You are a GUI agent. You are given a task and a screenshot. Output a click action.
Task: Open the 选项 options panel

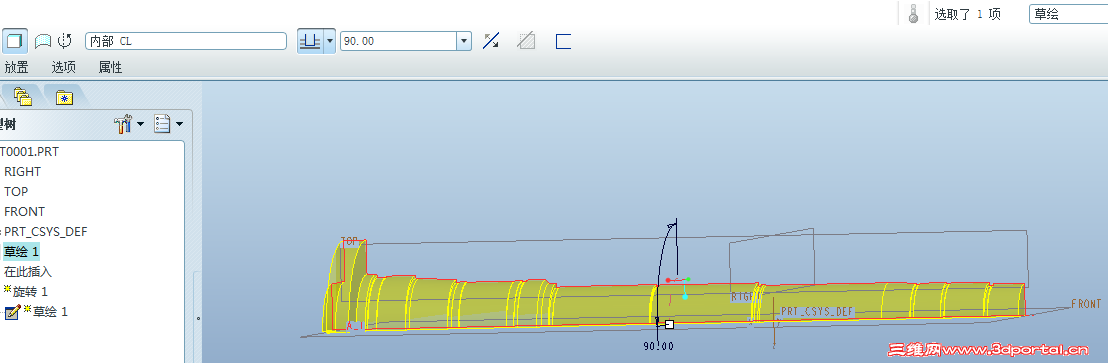[64, 67]
